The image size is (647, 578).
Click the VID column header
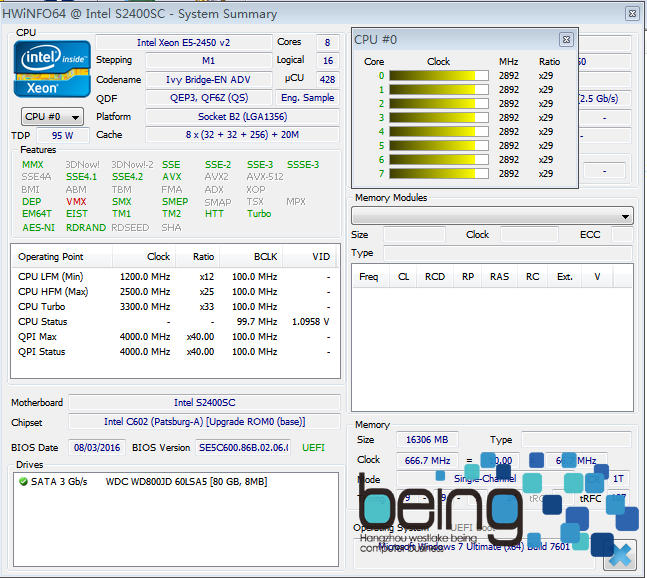coord(309,257)
